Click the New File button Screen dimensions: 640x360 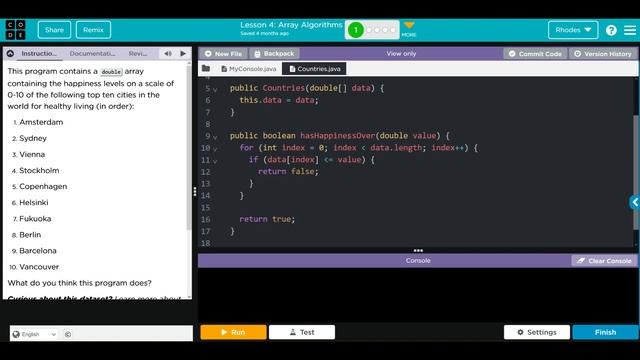[223, 53]
